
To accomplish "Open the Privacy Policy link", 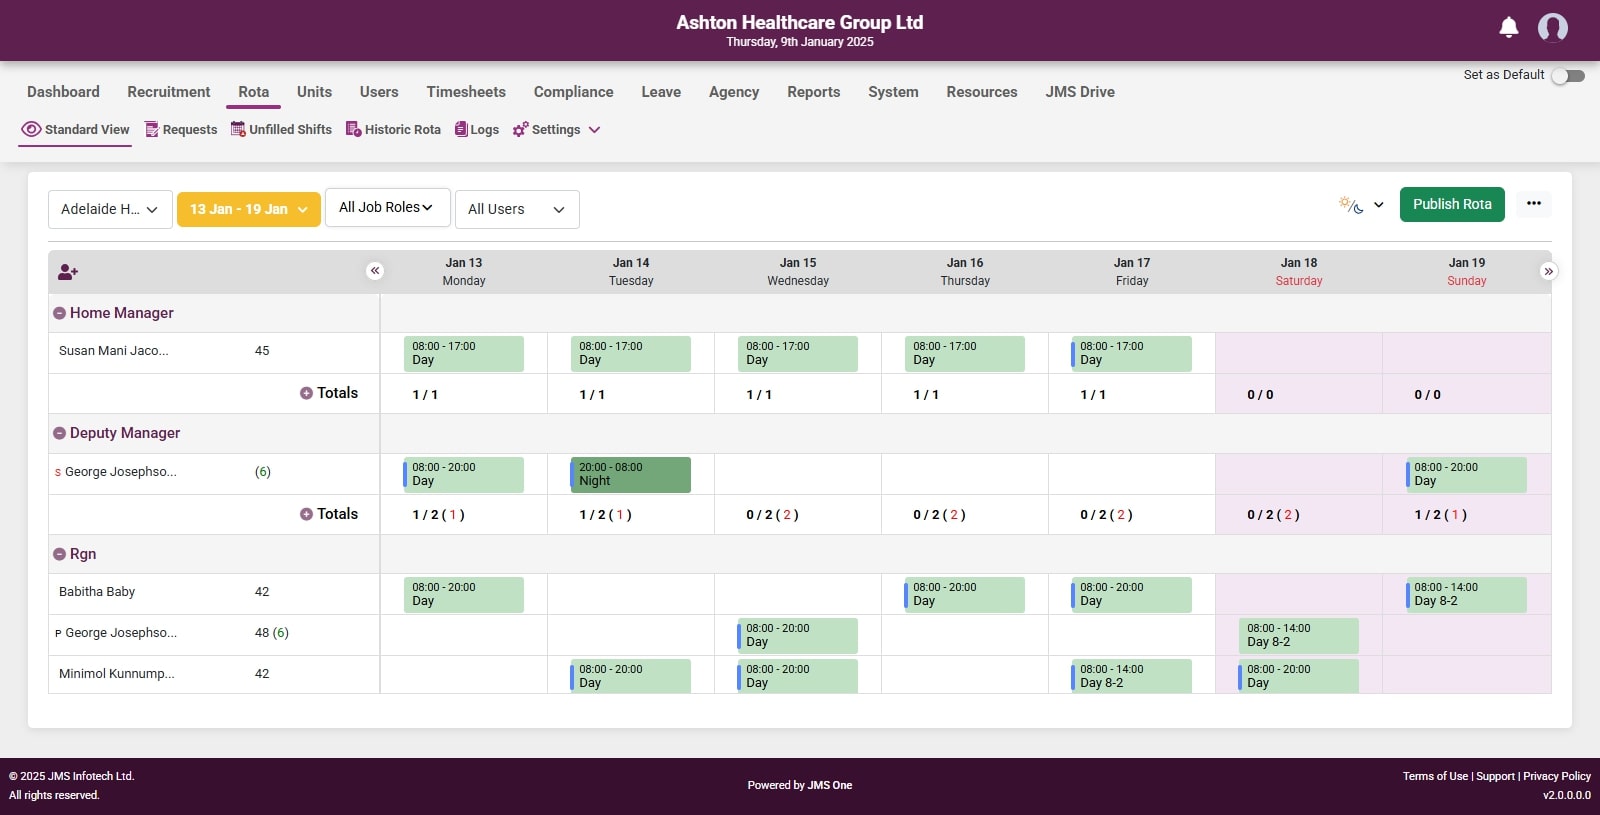I will click(1556, 776).
